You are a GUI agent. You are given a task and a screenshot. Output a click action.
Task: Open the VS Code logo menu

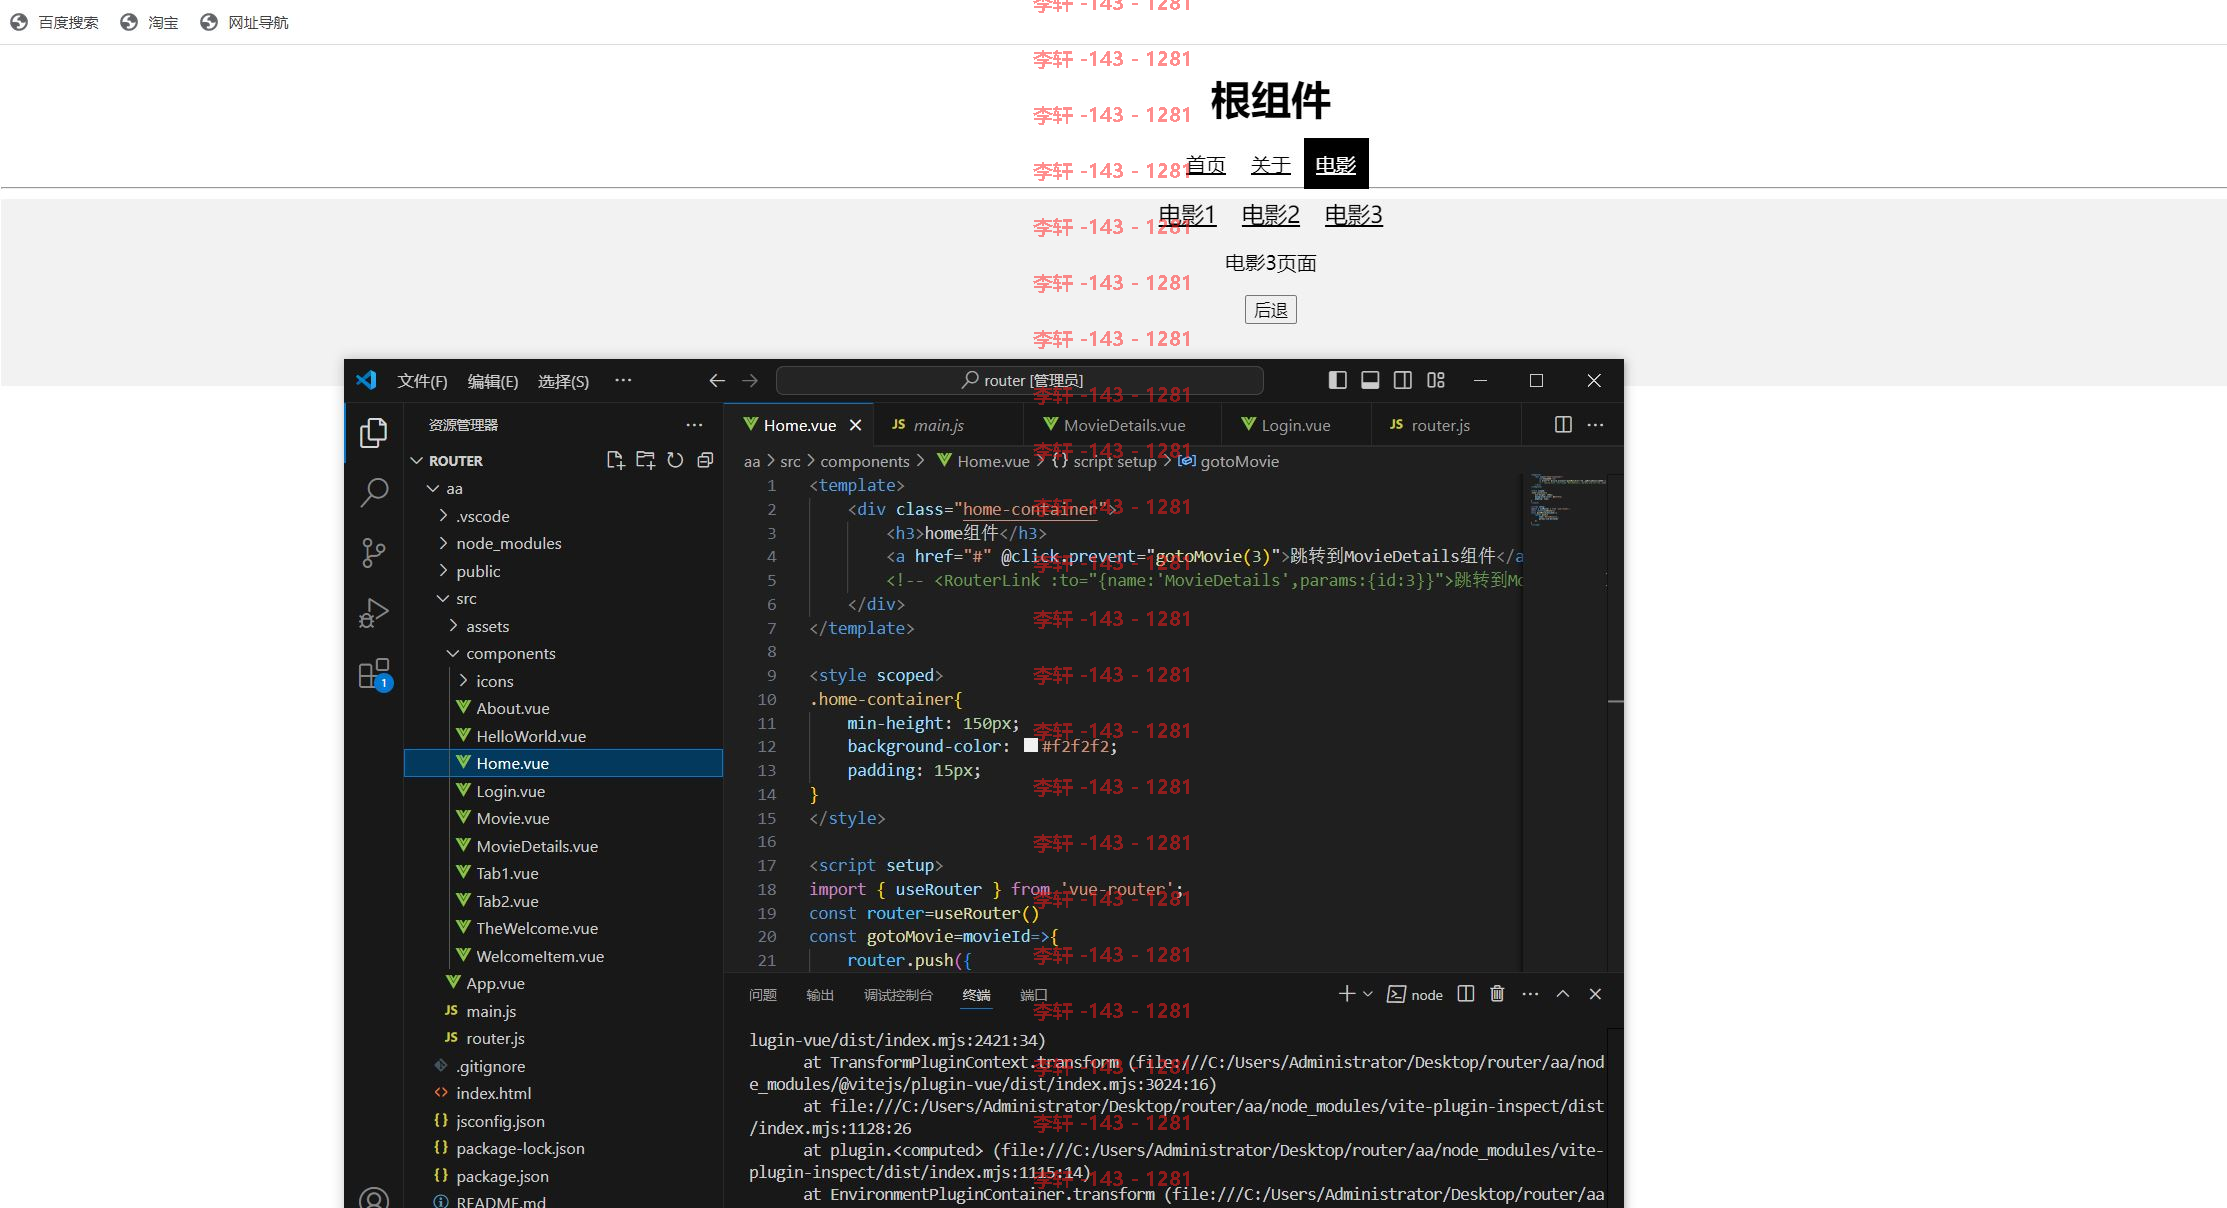[x=366, y=380]
